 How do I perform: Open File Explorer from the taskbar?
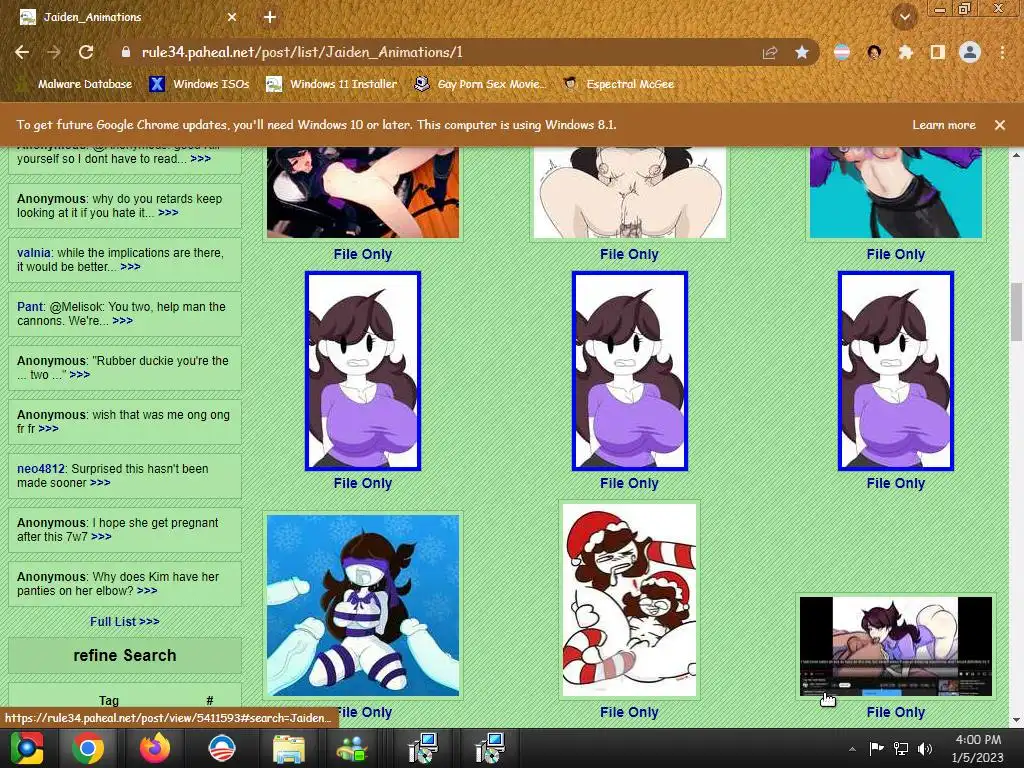288,748
